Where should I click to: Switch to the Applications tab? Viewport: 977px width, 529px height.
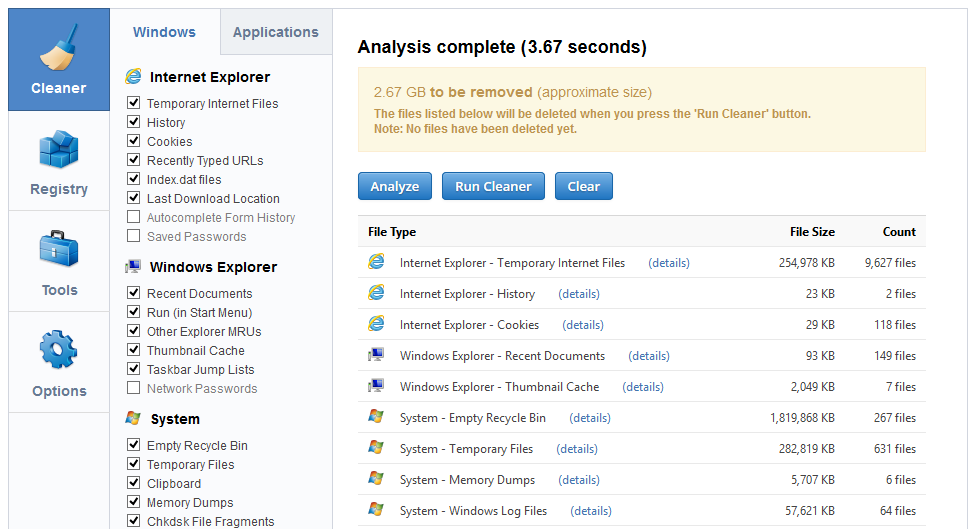click(x=276, y=32)
